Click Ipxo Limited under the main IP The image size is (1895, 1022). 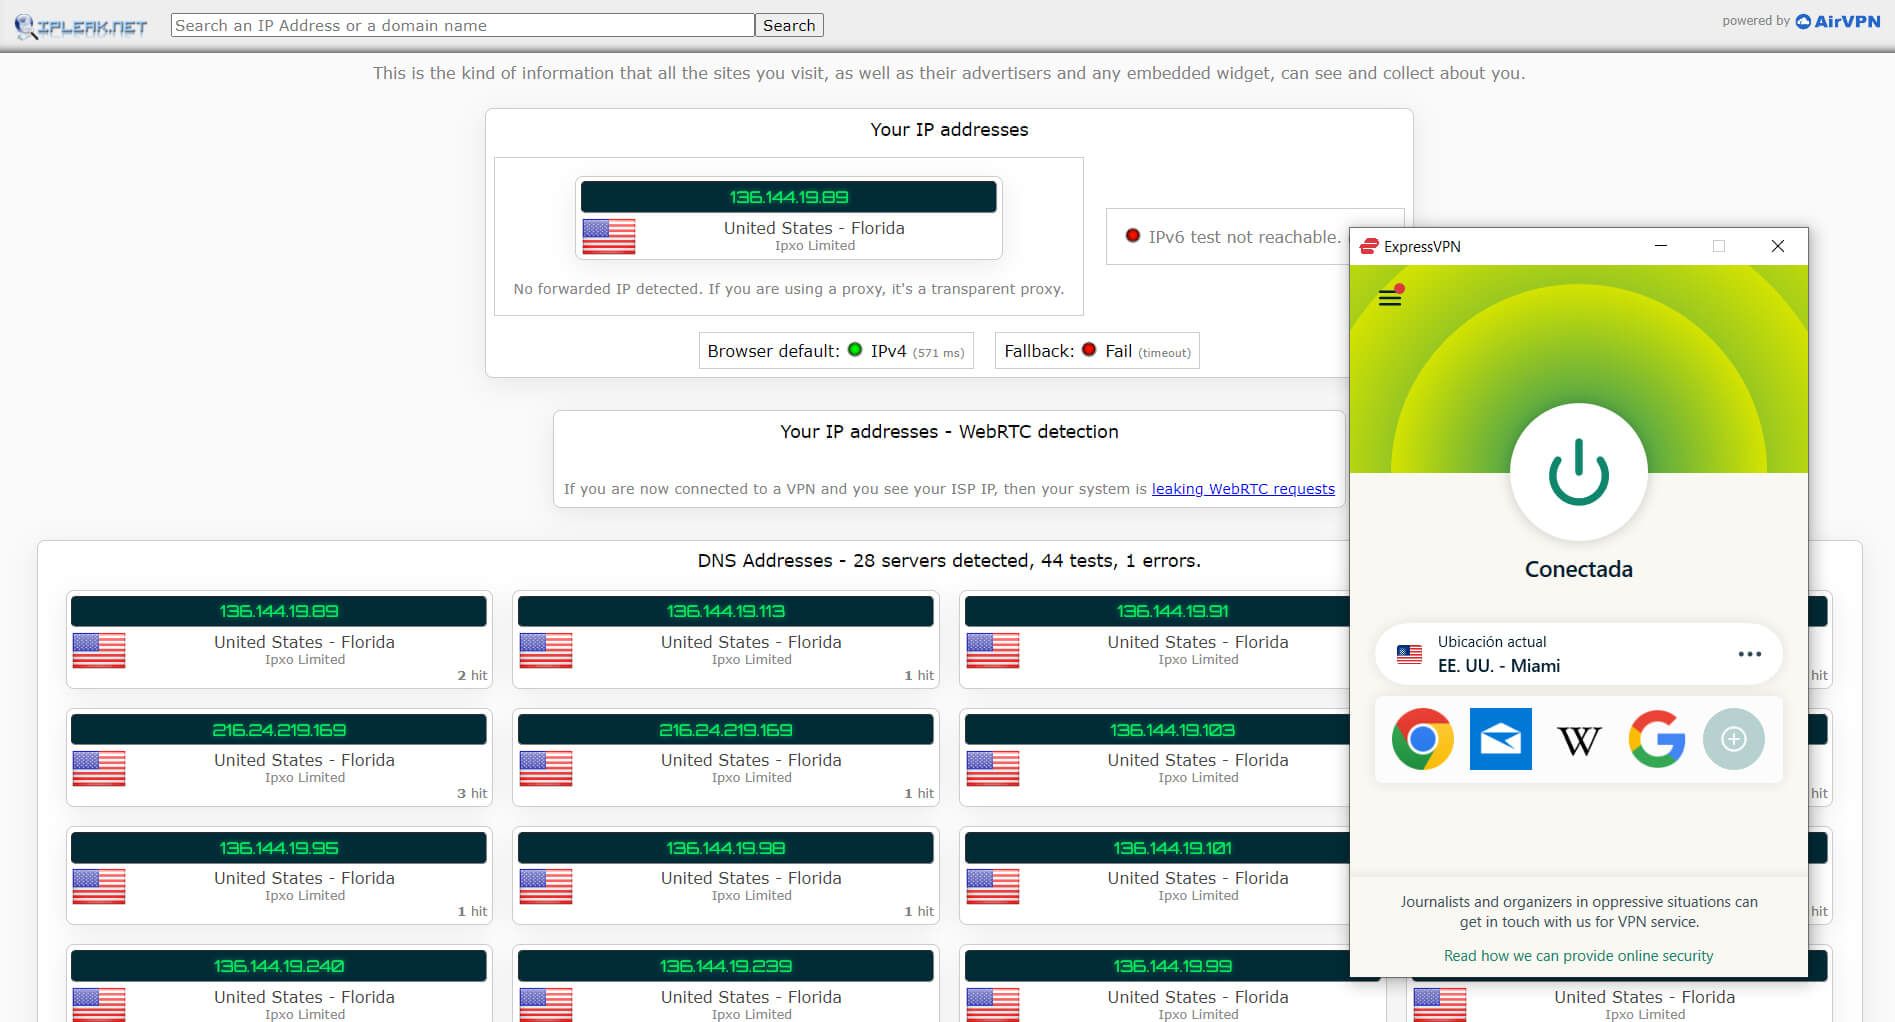point(815,246)
